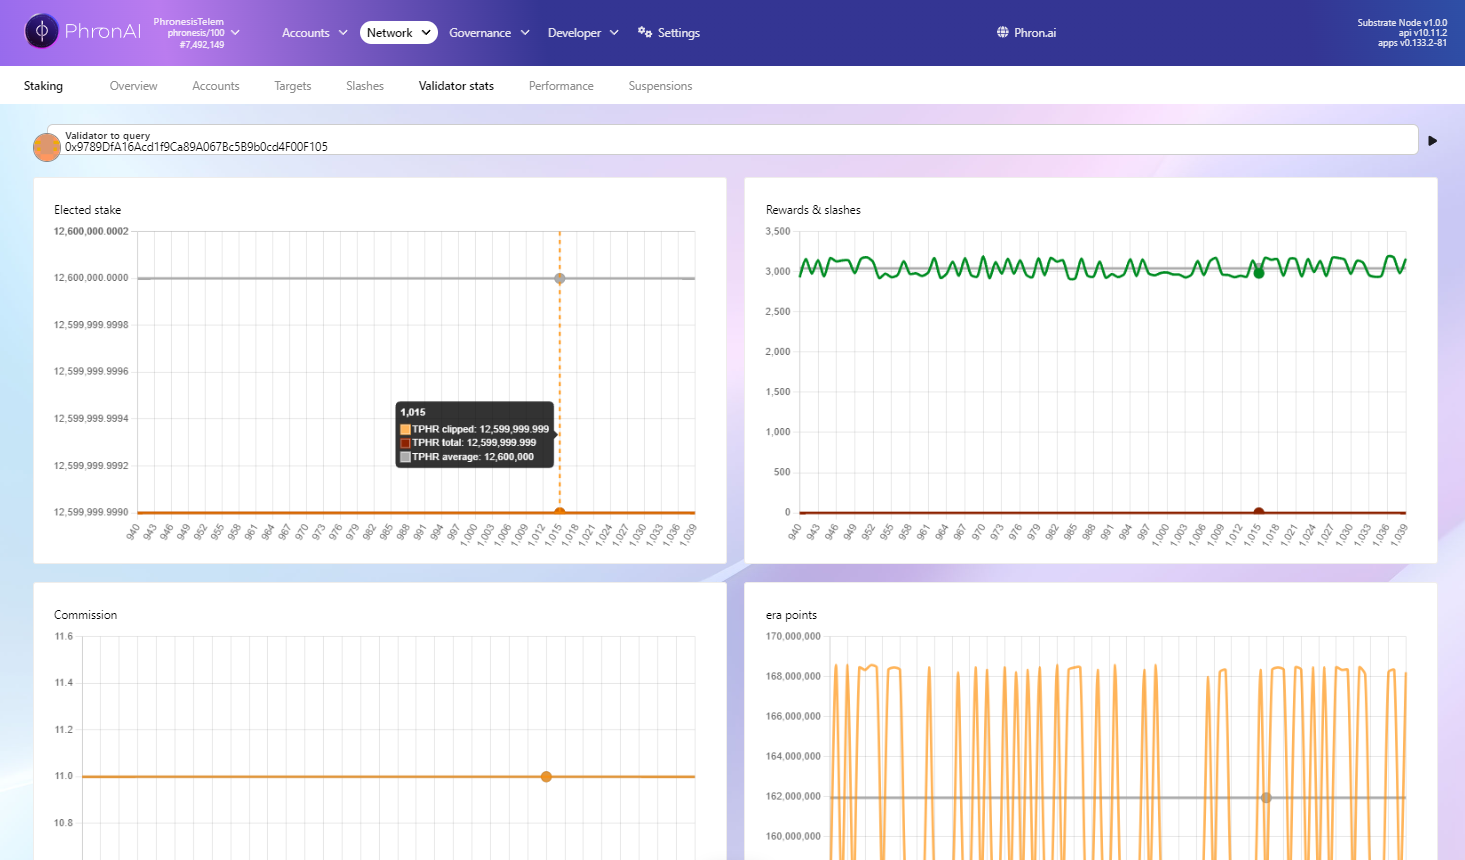The width and height of the screenshot is (1465, 860).
Task: Click the Settings gear icon
Action: (x=645, y=32)
